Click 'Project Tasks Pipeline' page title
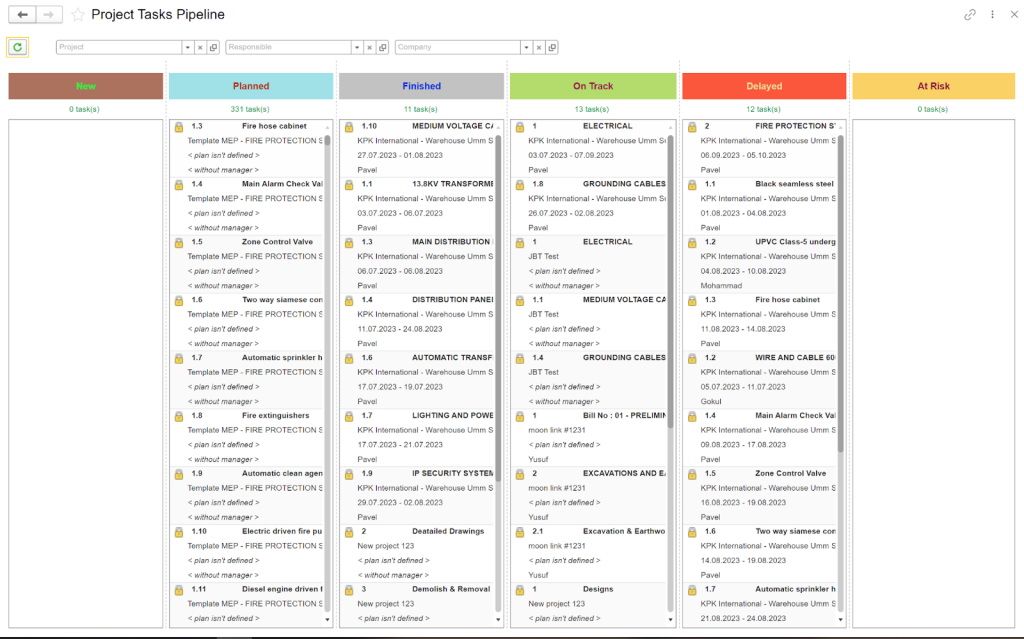 click(158, 14)
